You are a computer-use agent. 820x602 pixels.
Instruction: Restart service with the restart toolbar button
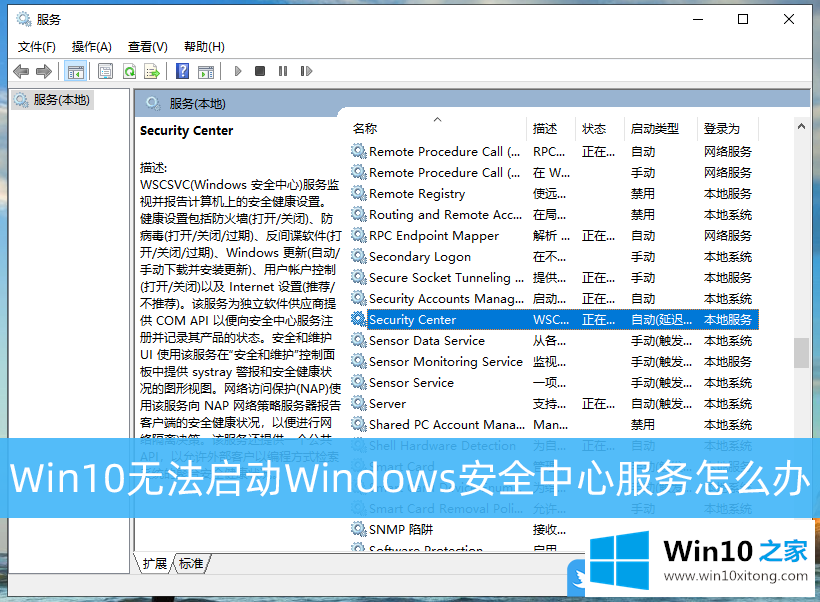(306, 71)
